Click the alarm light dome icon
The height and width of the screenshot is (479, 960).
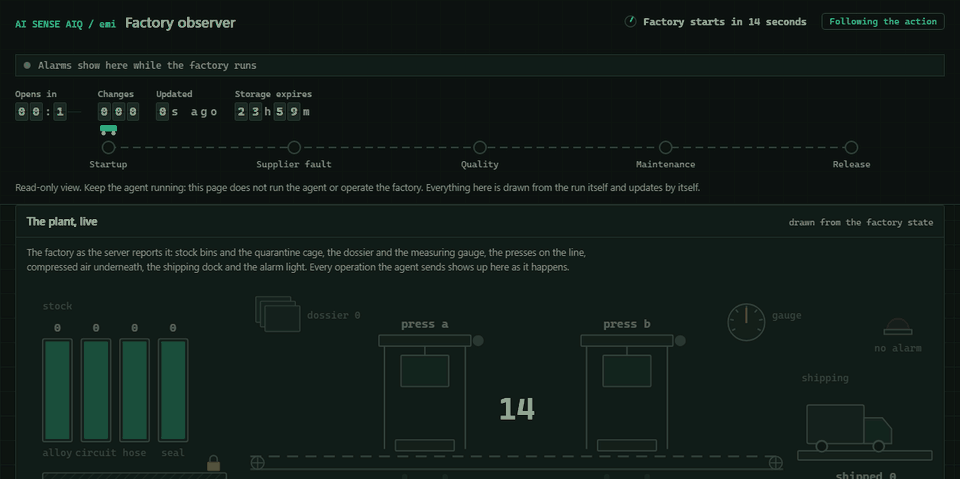(898, 326)
